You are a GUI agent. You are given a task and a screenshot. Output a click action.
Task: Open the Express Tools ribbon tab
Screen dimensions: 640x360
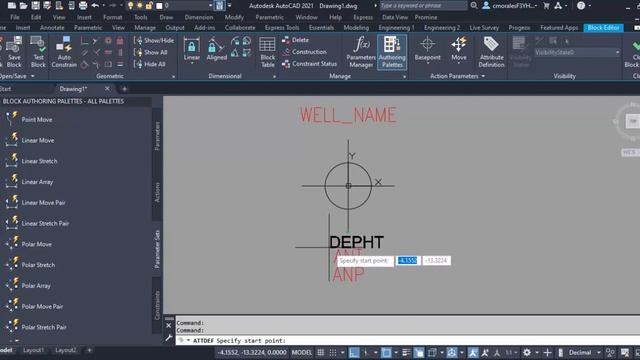(282, 27)
